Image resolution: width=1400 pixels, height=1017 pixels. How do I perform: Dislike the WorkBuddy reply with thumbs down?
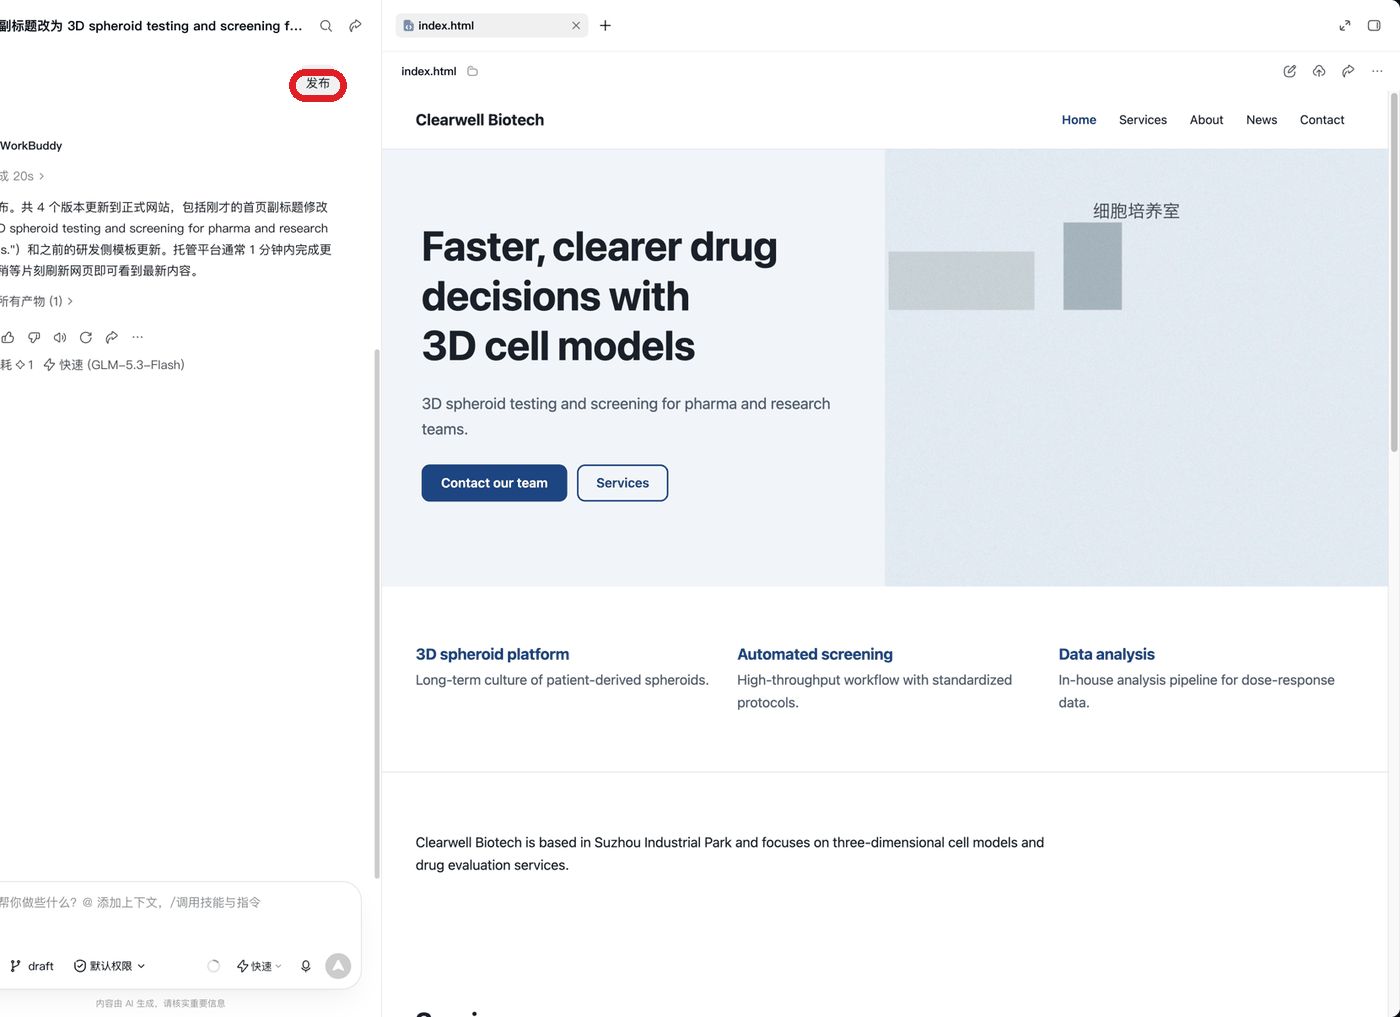point(34,337)
